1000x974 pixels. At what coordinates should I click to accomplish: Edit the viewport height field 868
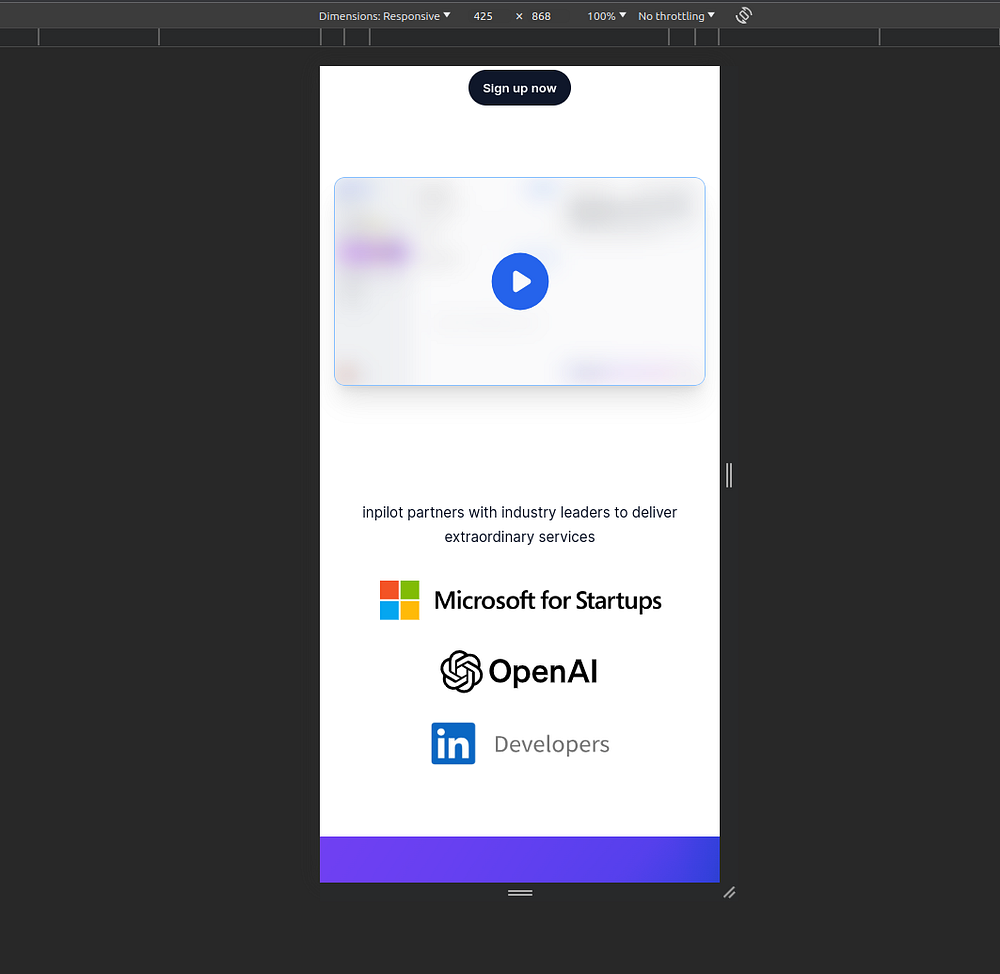coord(541,16)
